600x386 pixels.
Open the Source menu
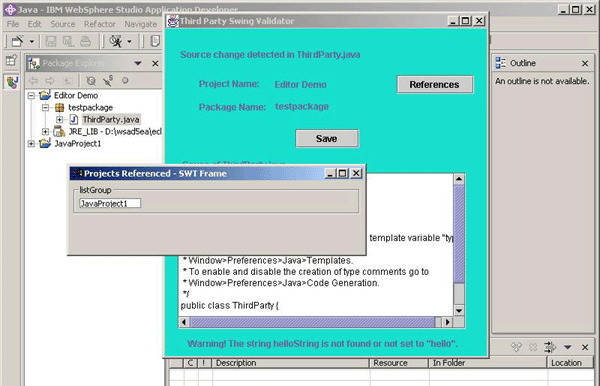[63, 24]
